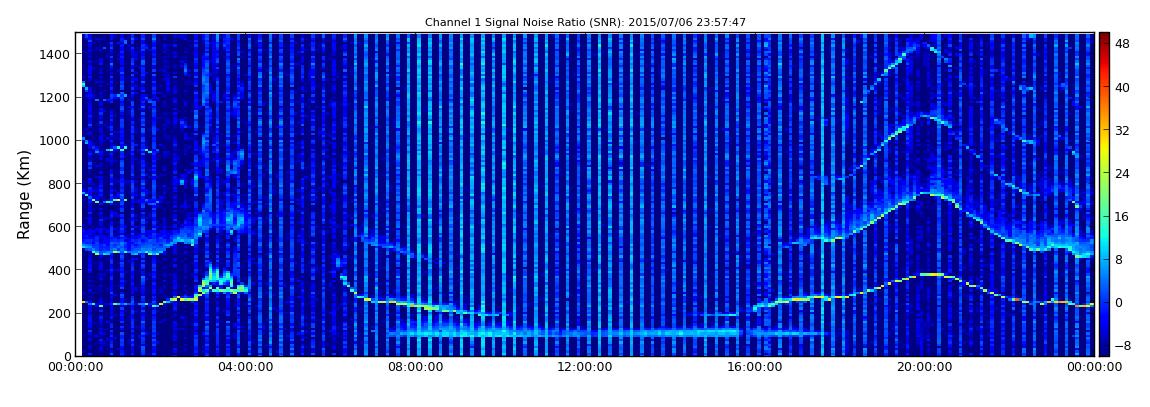
Task: Click the 08:00:00 time axis label
Action: (x=415, y=367)
